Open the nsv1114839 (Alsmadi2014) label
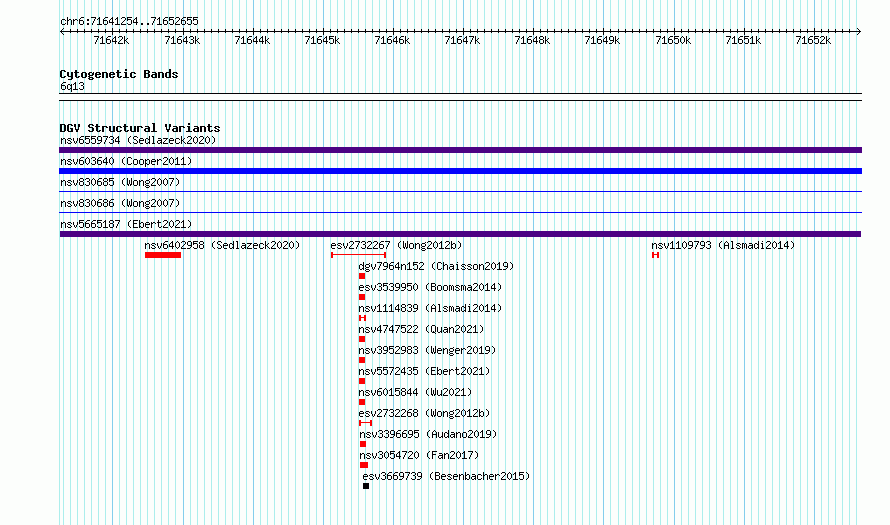This screenshot has height=525, width=890. [x=430, y=308]
